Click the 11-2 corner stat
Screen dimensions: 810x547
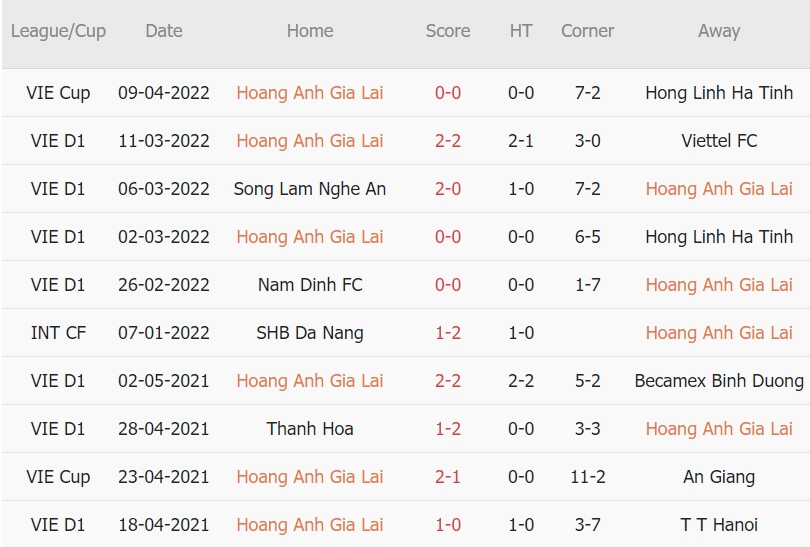pos(587,477)
